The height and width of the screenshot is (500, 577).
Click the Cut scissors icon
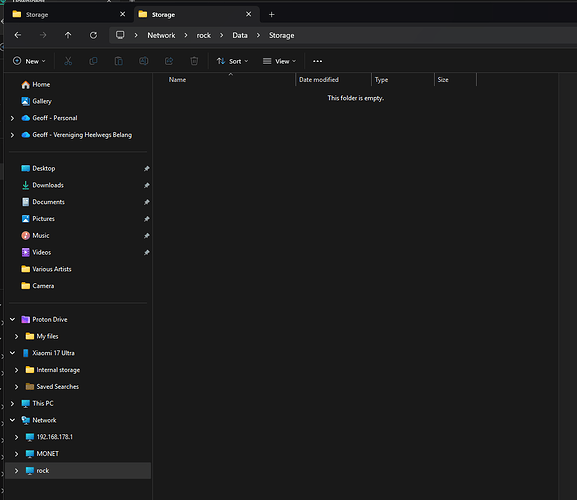pyautogui.click(x=68, y=61)
